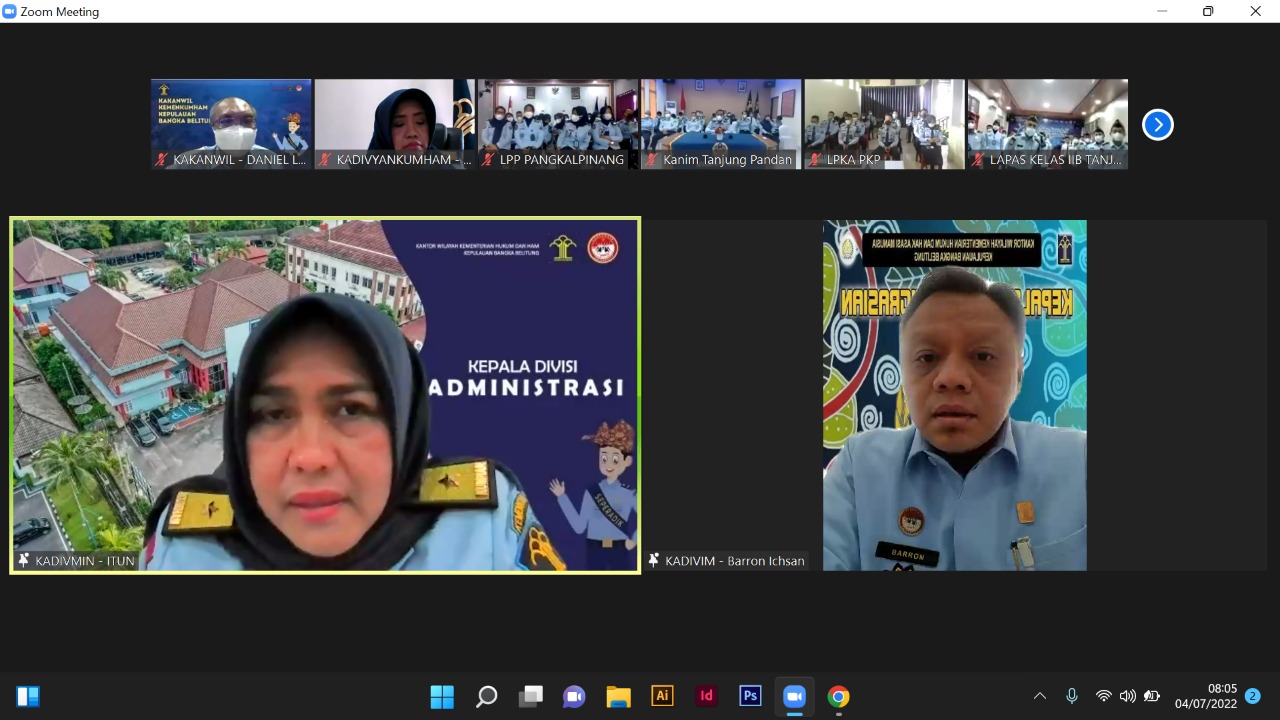Open the Windows Start menu
The width and height of the screenshot is (1280, 720).
click(x=442, y=697)
